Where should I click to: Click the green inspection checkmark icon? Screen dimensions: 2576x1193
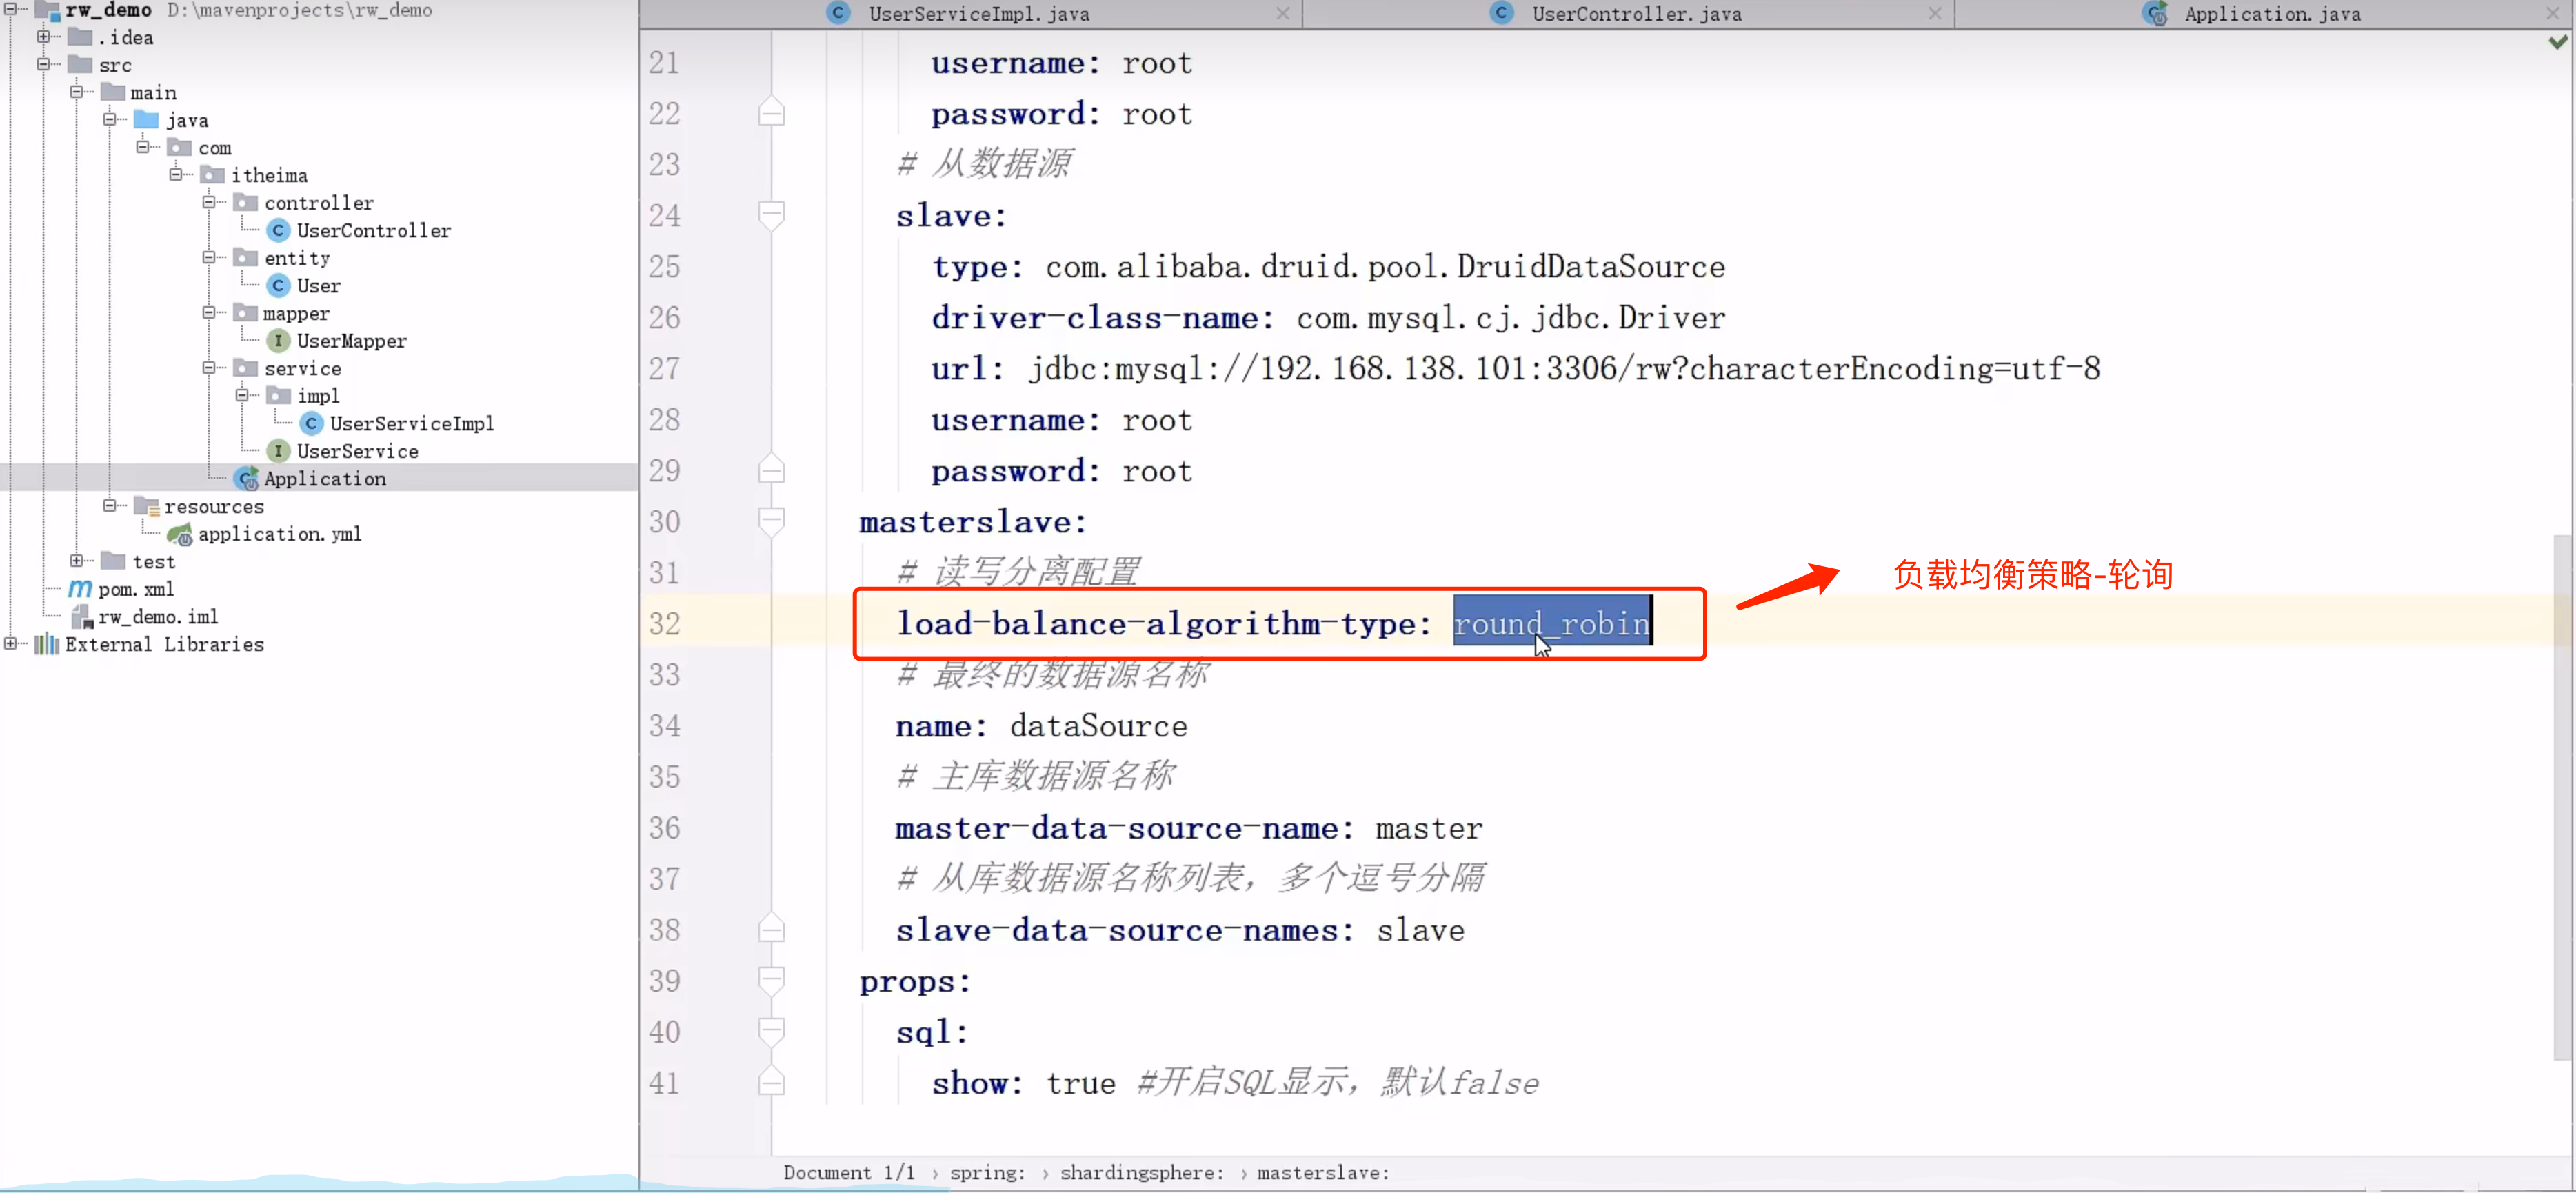point(2558,42)
